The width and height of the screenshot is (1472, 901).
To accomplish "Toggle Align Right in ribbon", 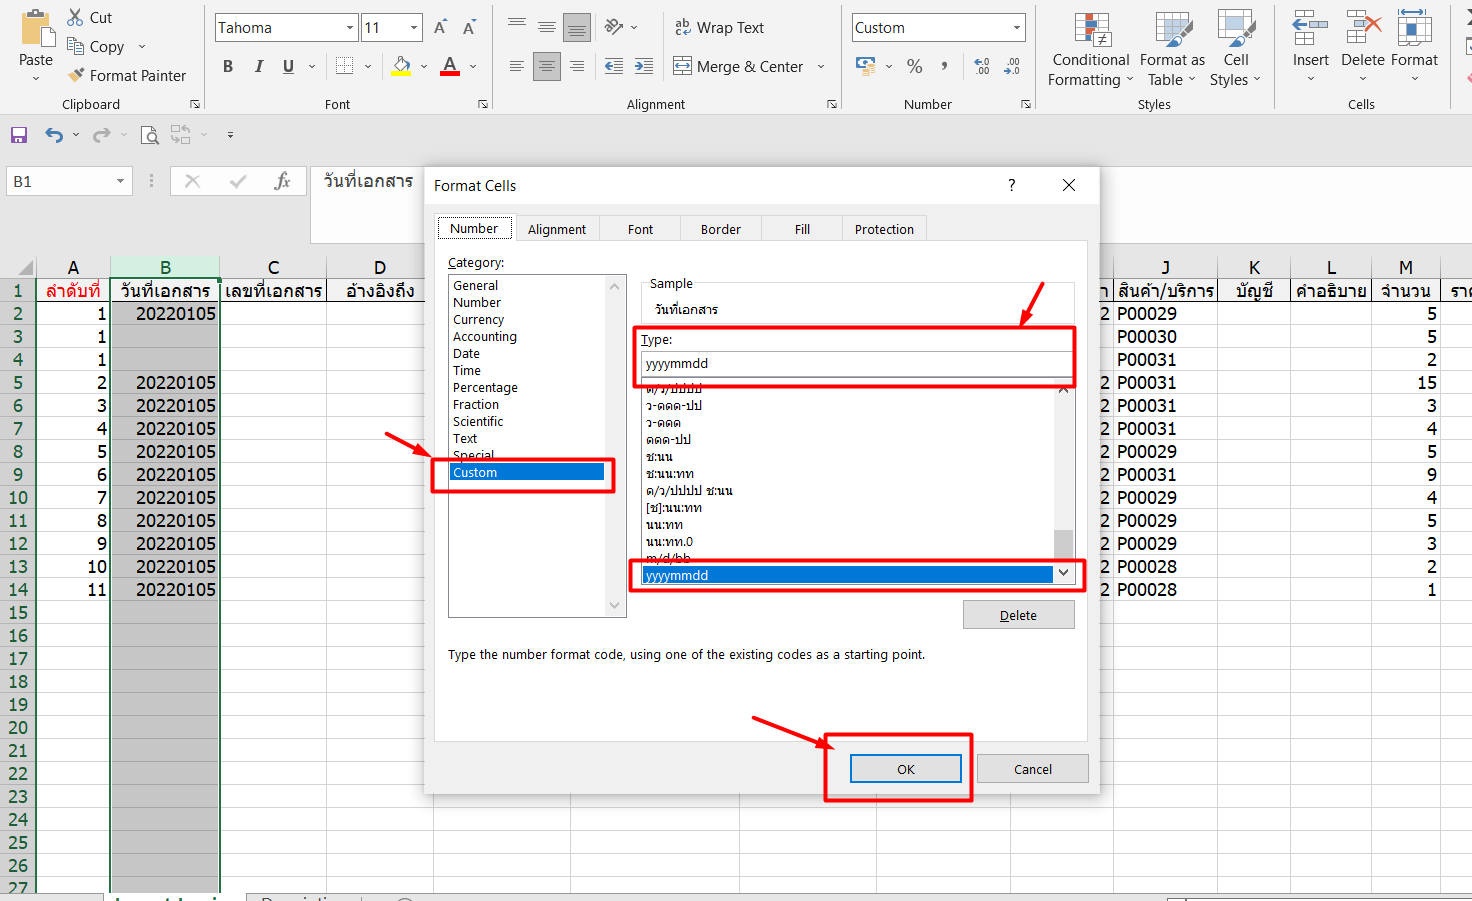I will click(577, 66).
